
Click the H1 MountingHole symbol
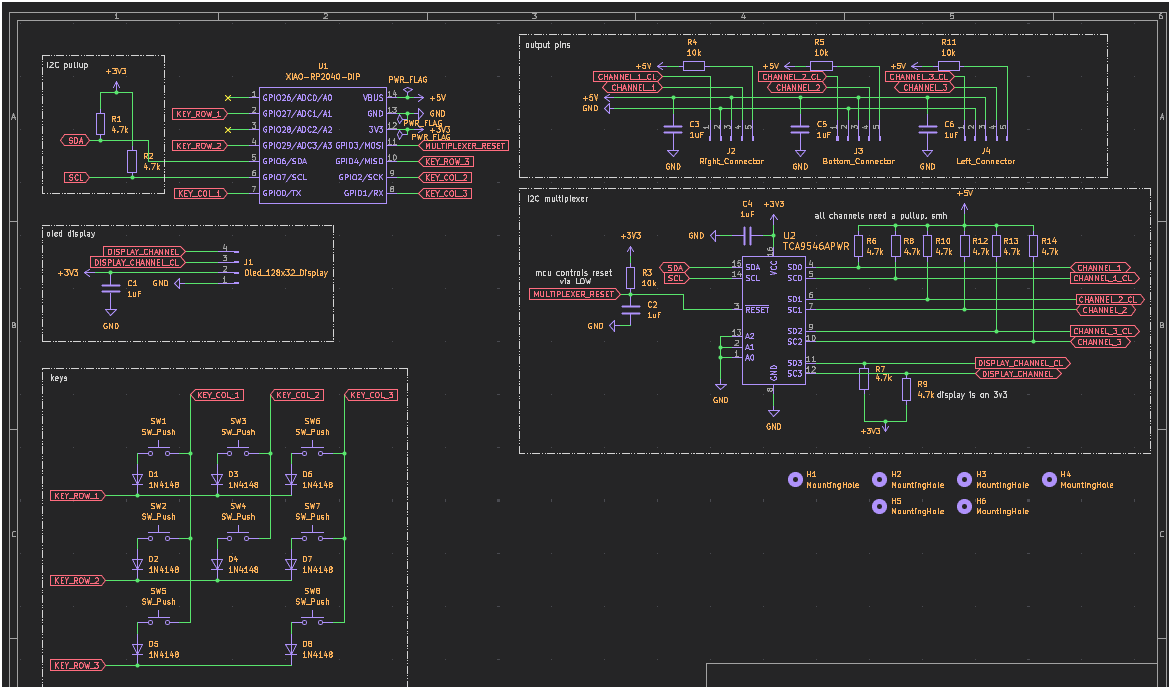tap(795, 478)
